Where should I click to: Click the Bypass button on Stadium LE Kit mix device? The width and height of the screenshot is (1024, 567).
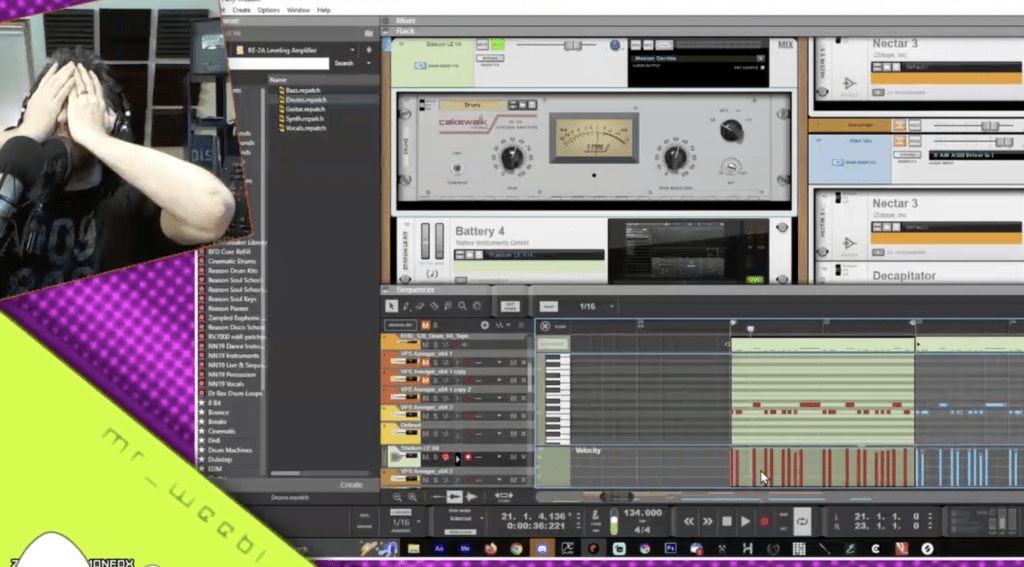point(489,59)
